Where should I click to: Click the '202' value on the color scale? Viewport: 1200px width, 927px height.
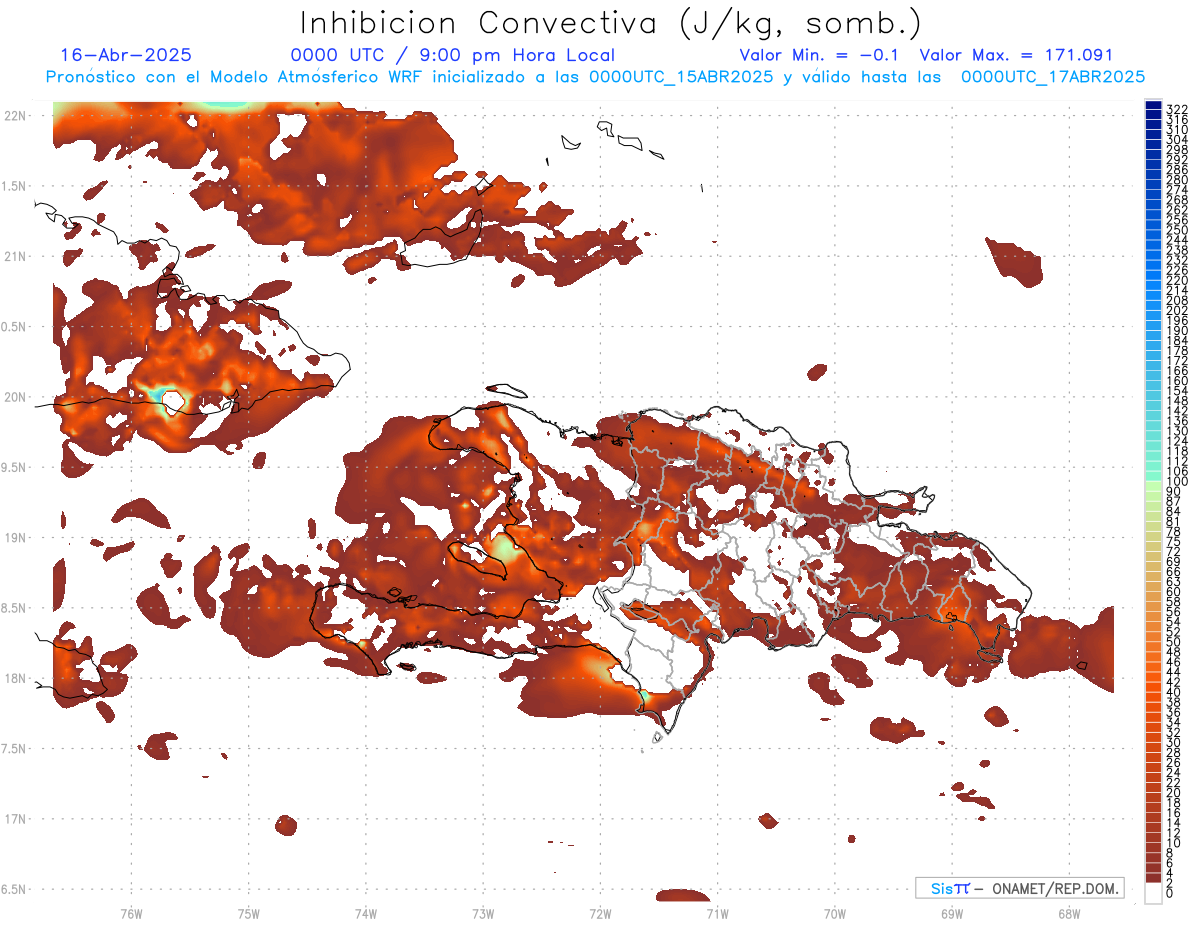[1177, 310]
